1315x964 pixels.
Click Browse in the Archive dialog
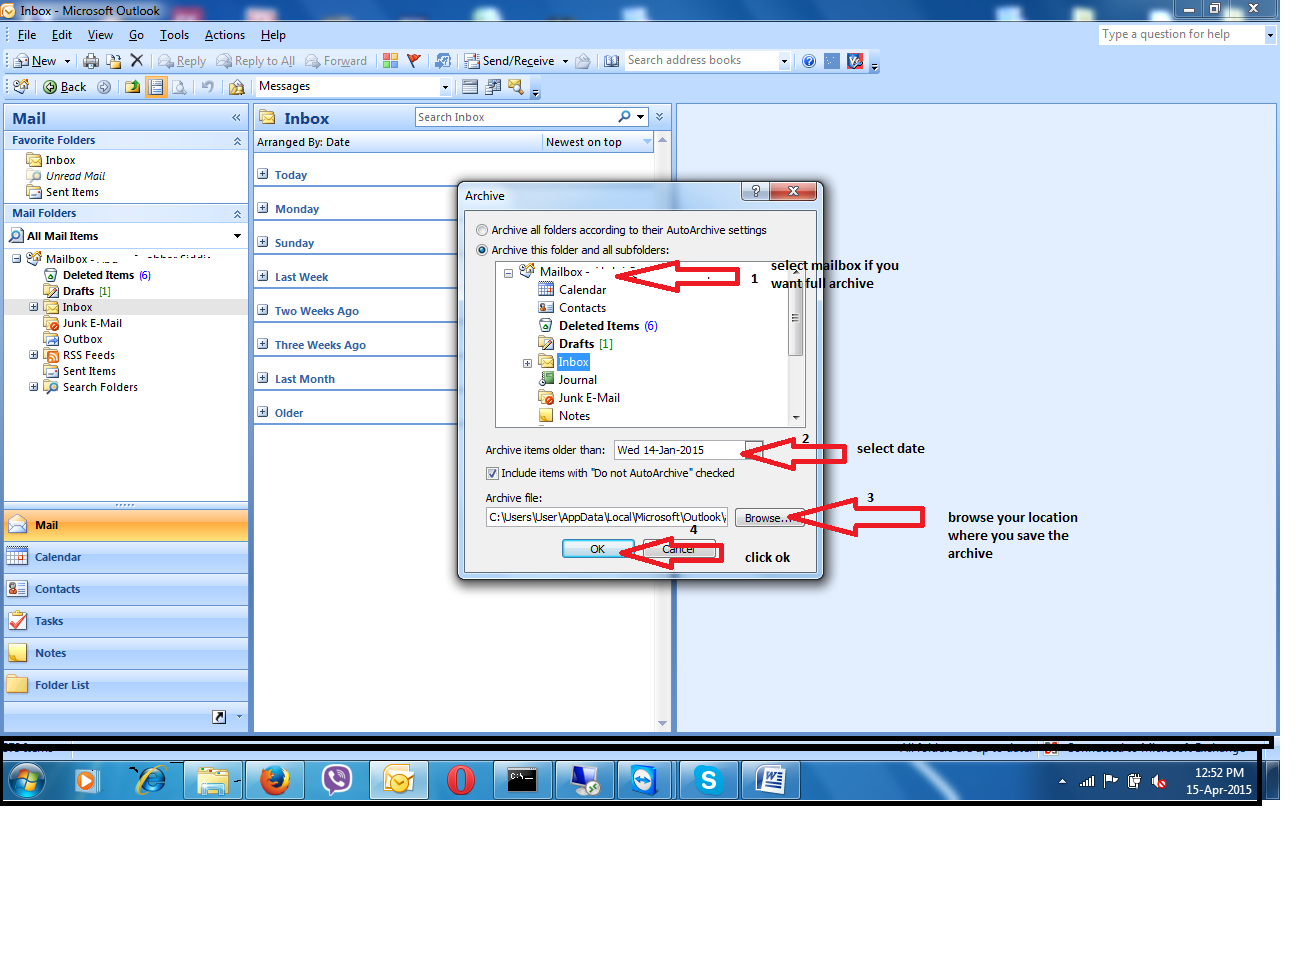pyautogui.click(x=768, y=518)
